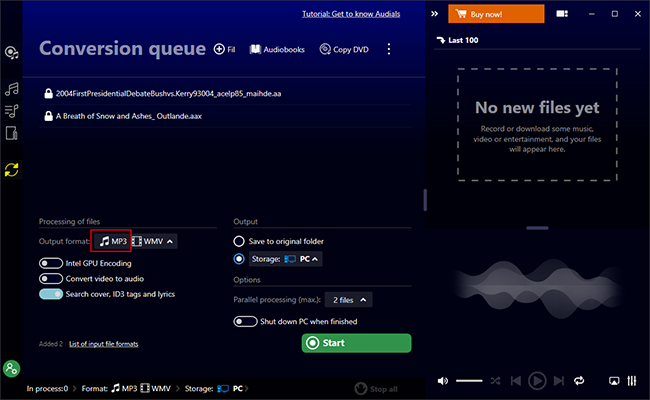The image size is (650, 400).
Task: Toggle Intel GPU Encoding switch
Action: tap(51, 263)
